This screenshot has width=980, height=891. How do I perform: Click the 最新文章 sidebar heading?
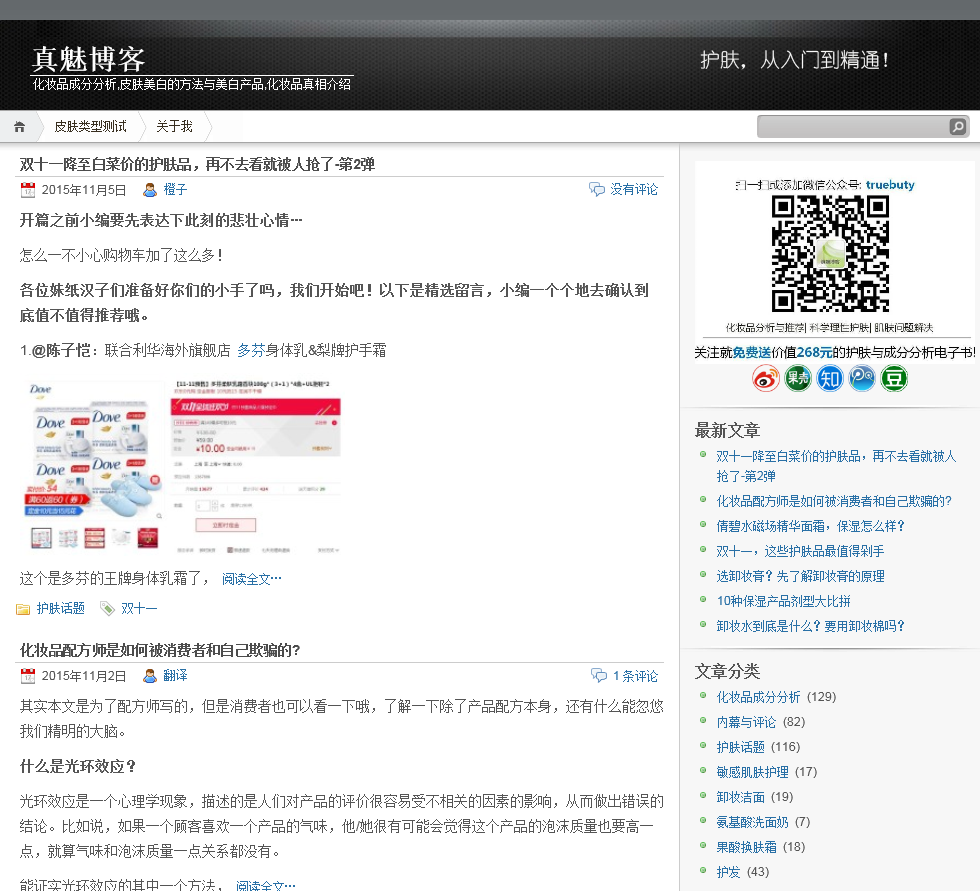pyautogui.click(x=727, y=431)
